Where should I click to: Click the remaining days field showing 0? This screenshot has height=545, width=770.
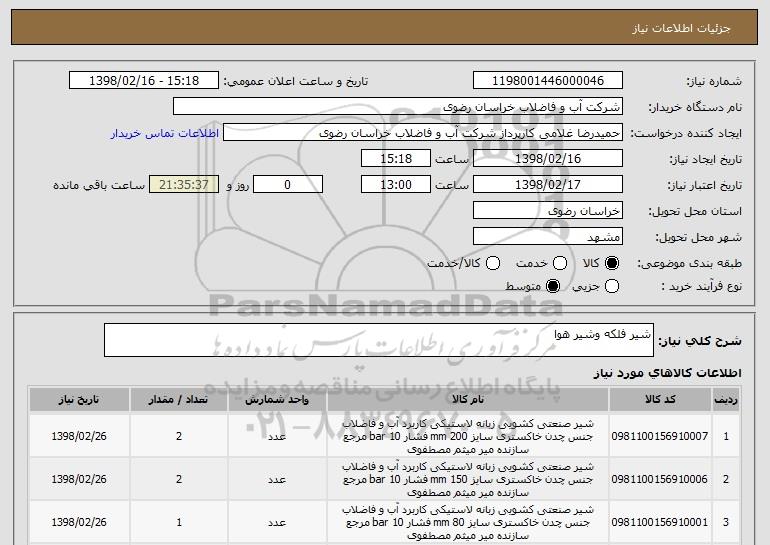[288, 185]
